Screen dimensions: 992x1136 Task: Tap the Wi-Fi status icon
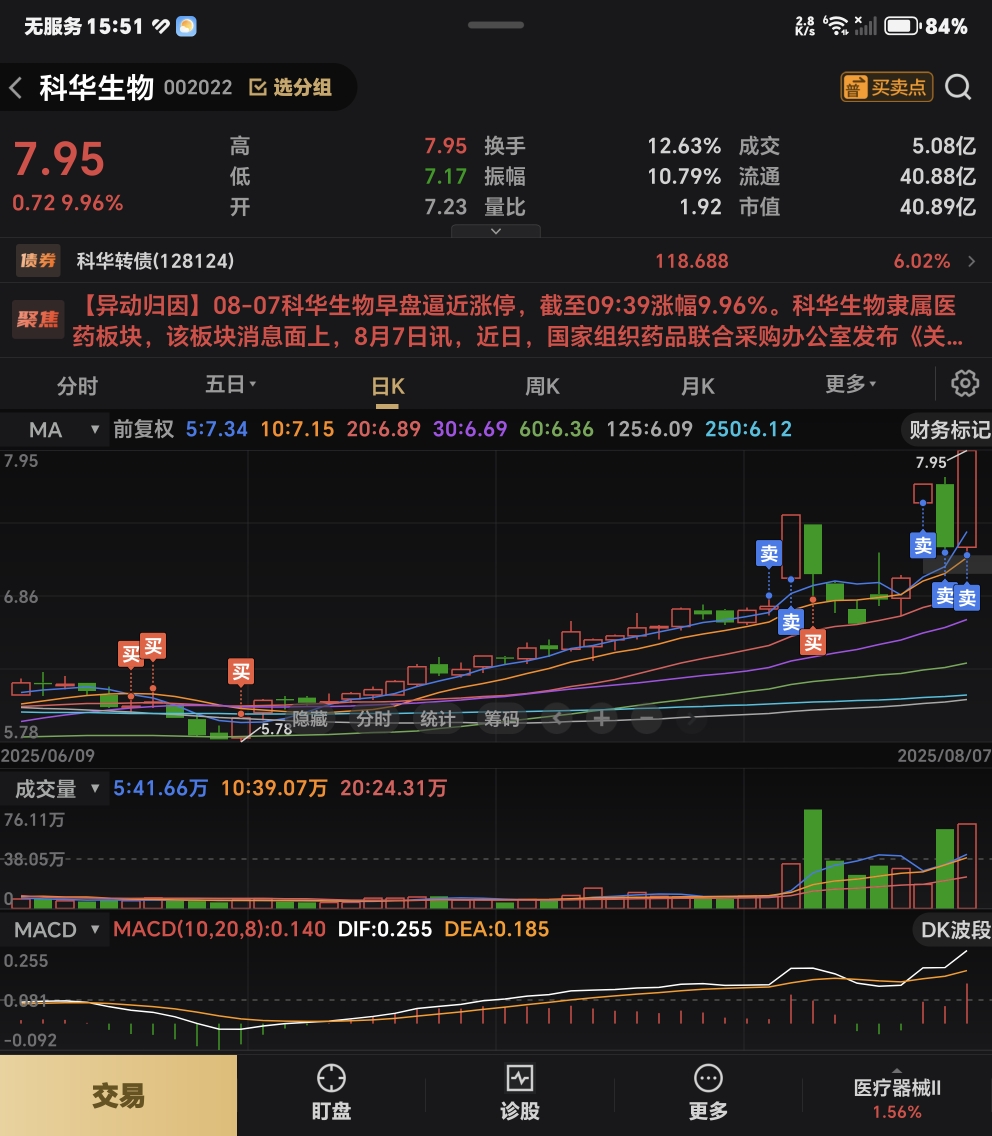[x=837, y=27]
